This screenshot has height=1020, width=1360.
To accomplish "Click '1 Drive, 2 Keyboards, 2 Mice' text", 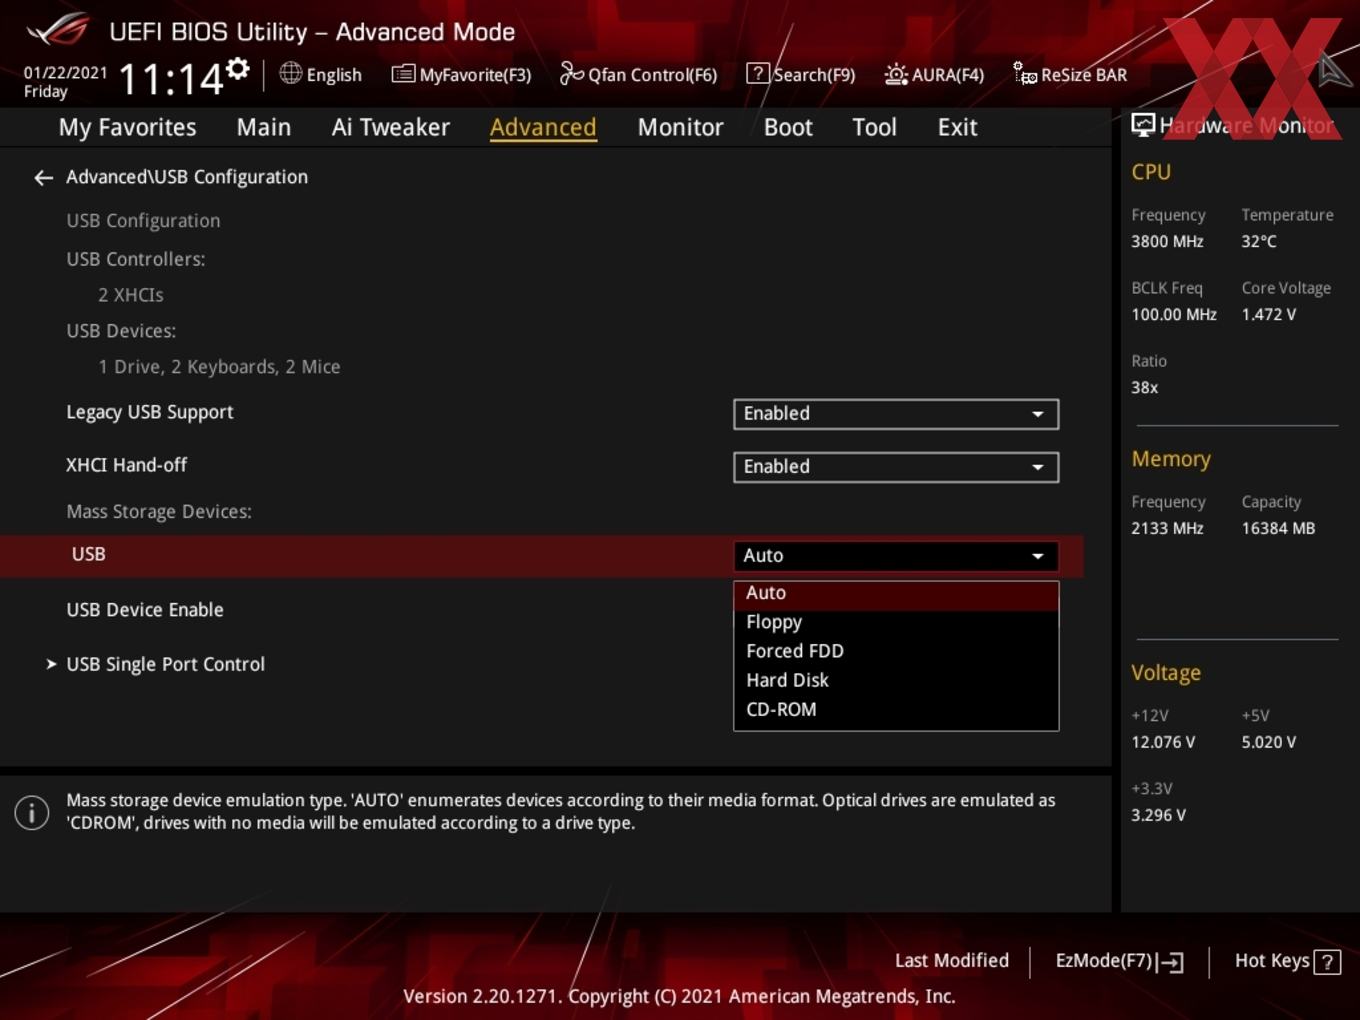I will tap(219, 367).
